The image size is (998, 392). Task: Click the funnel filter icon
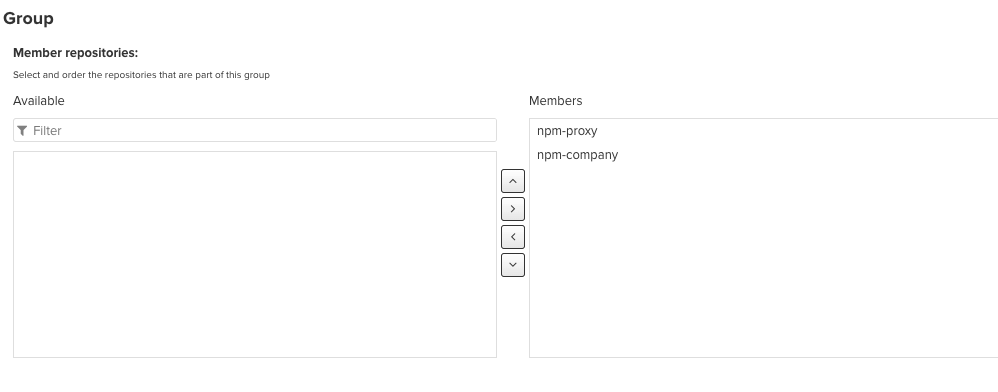point(22,130)
